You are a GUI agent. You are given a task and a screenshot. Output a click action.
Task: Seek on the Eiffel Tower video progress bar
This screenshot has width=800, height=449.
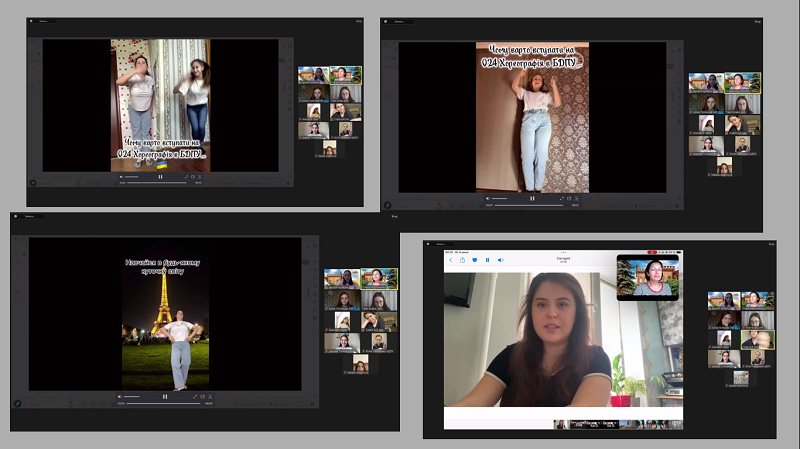coord(160,403)
